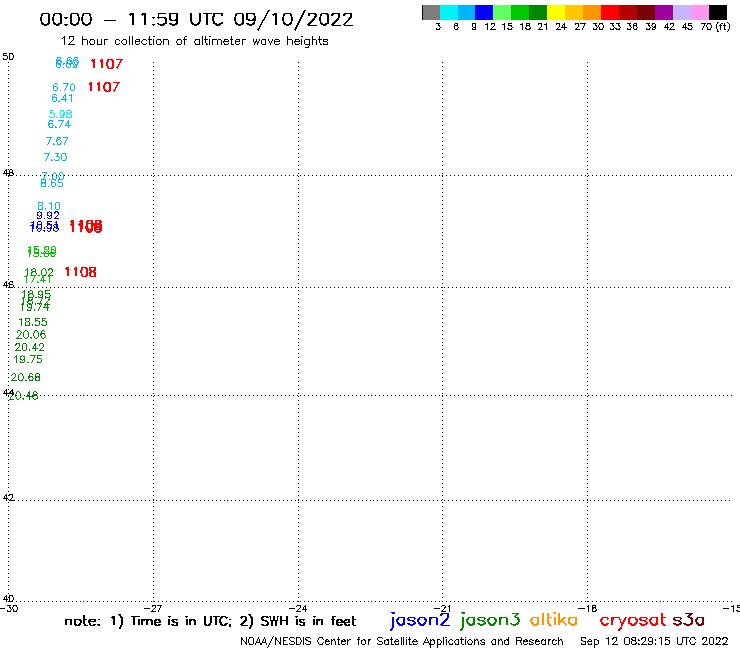Viewport: 740px width, 650px height.
Task: Click the cryosat satellite label
Action: tap(633, 620)
